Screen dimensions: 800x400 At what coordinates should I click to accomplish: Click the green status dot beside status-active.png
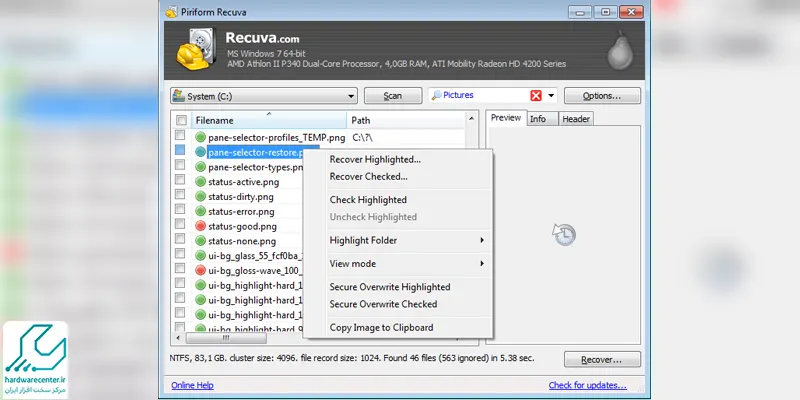(x=201, y=182)
